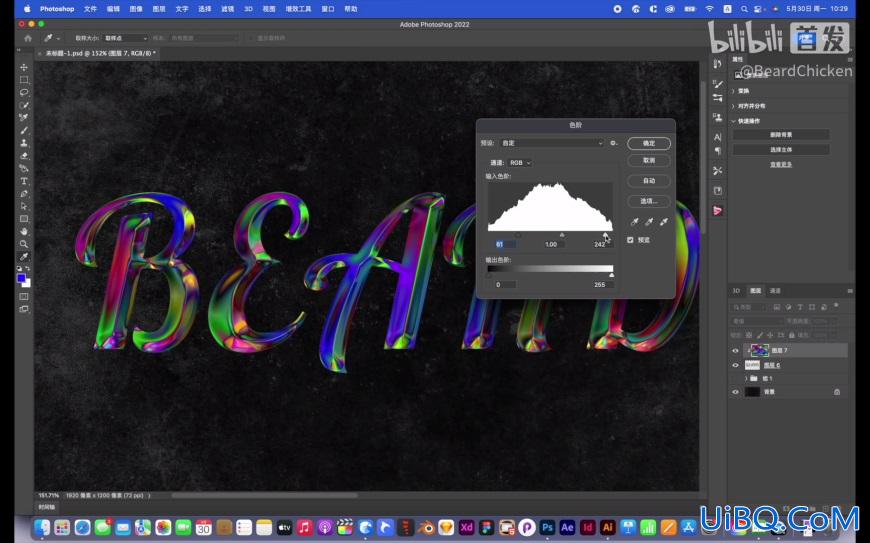Viewport: 870px width, 543px height.
Task: Select the Zoom tool
Action: (24, 244)
